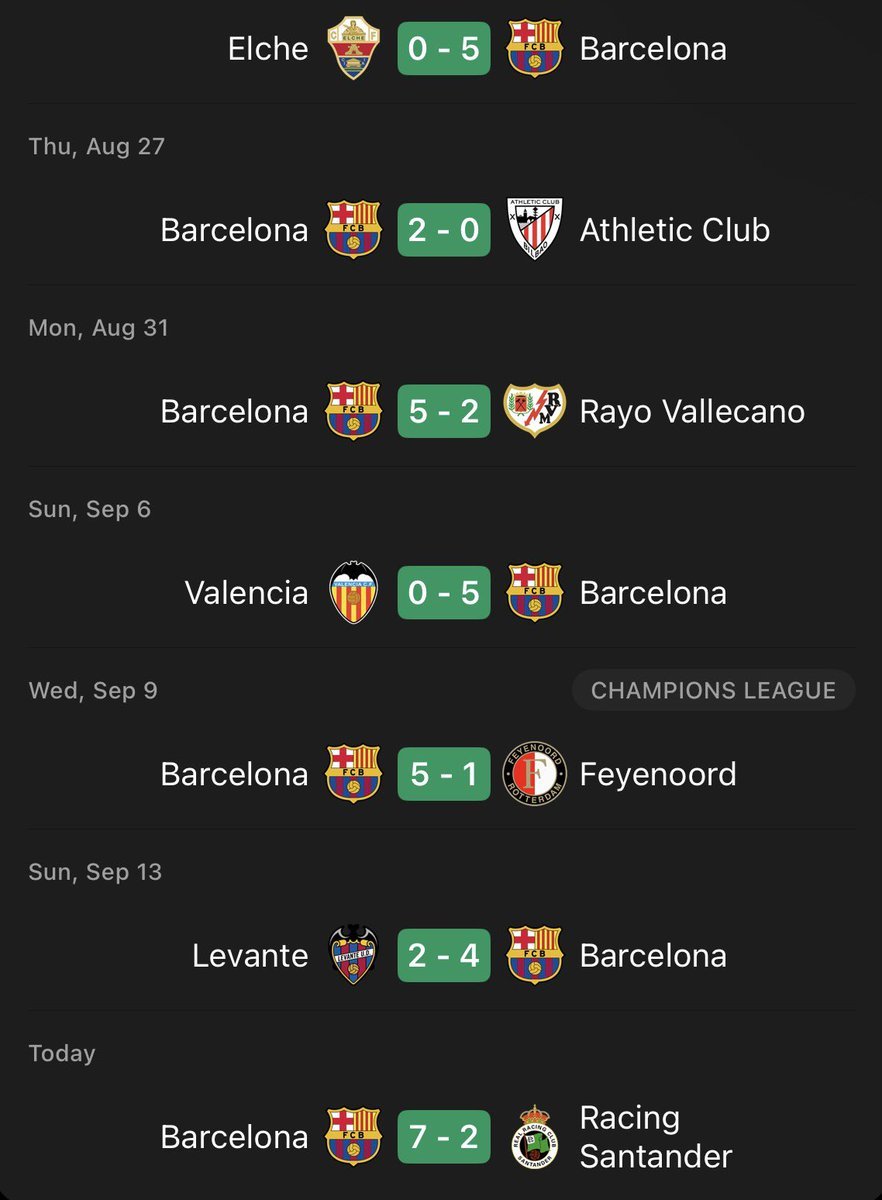Tap the Rayo Vallecano crest
882x1200 pixels.
(534, 411)
